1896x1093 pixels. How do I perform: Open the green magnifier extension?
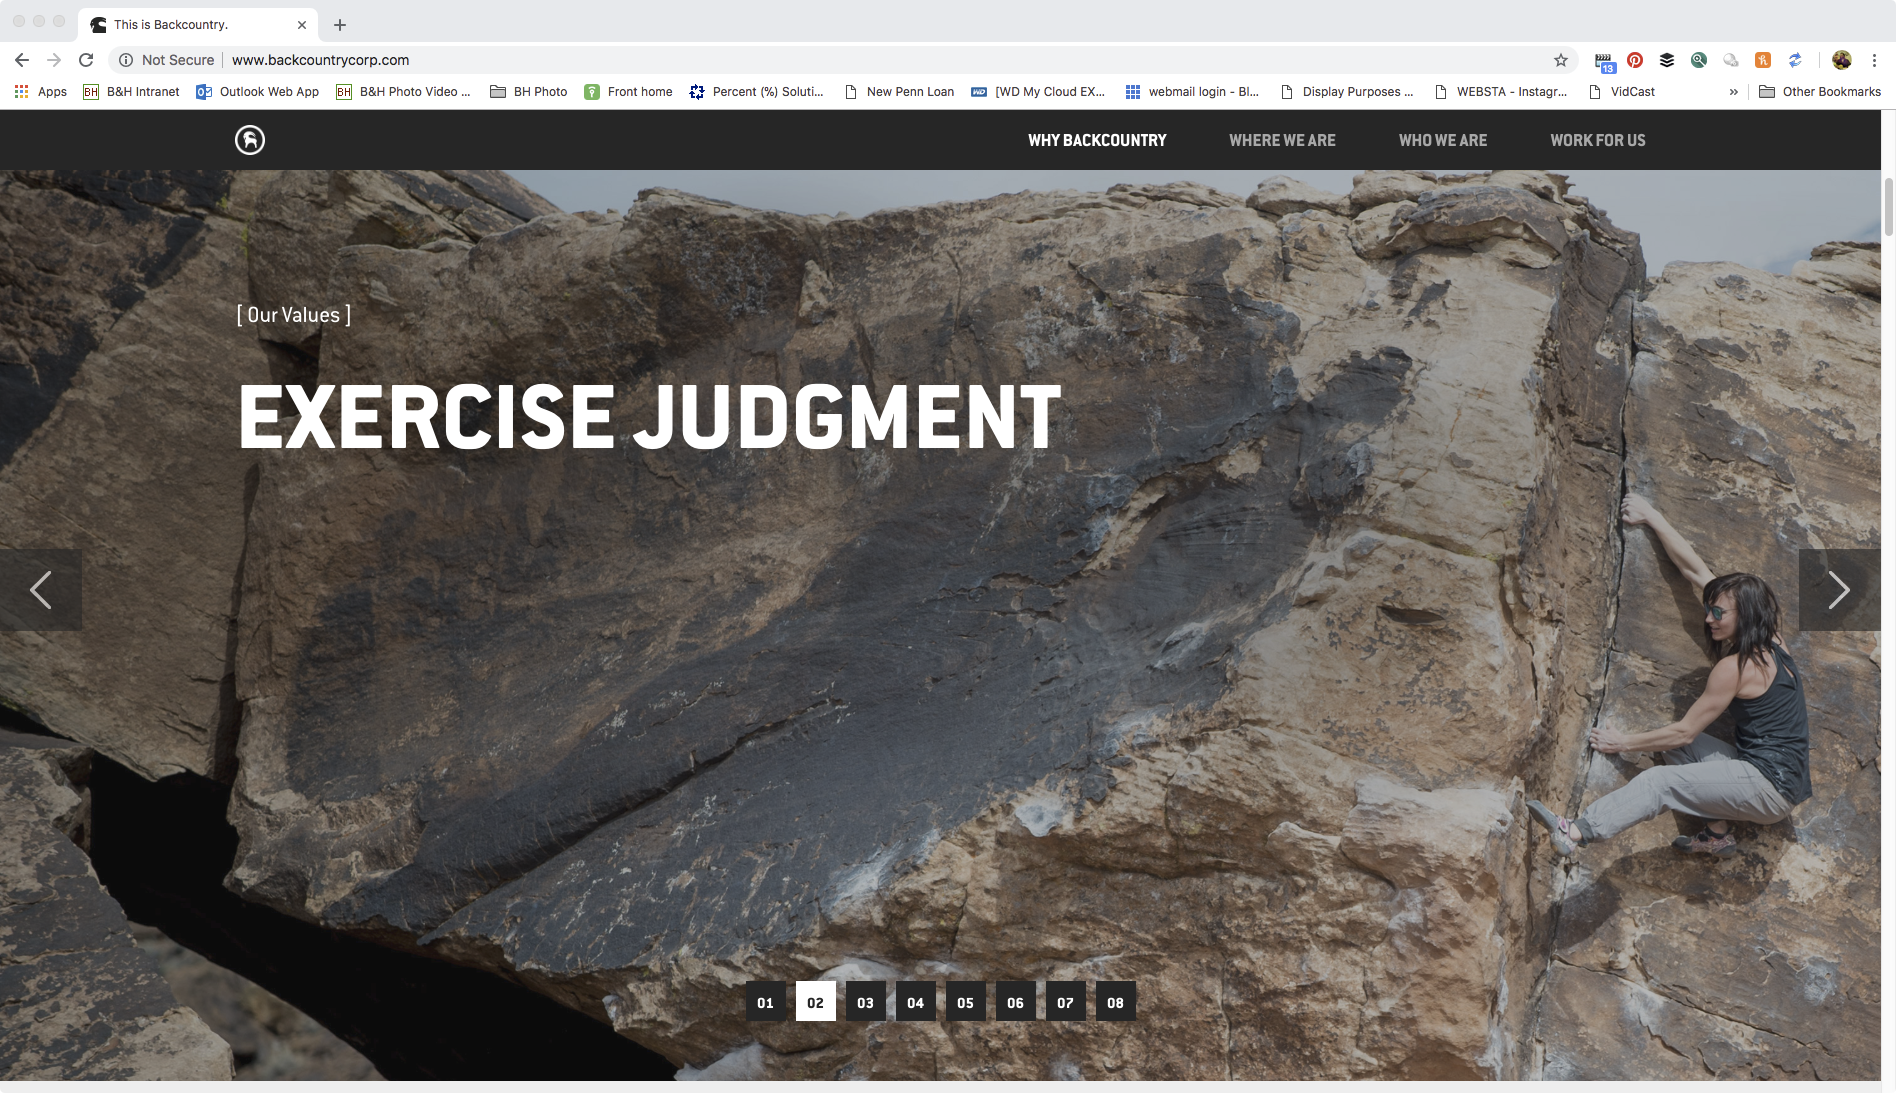click(1699, 60)
